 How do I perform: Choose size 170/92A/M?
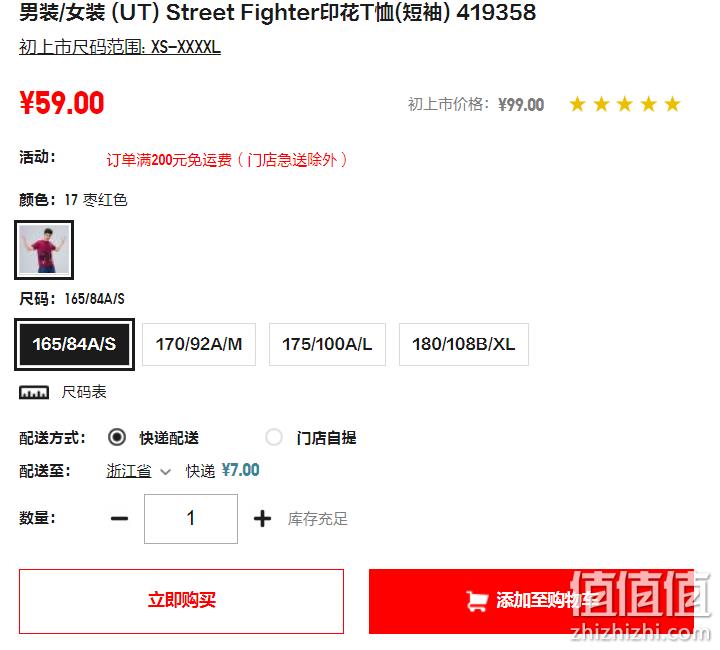click(x=199, y=344)
